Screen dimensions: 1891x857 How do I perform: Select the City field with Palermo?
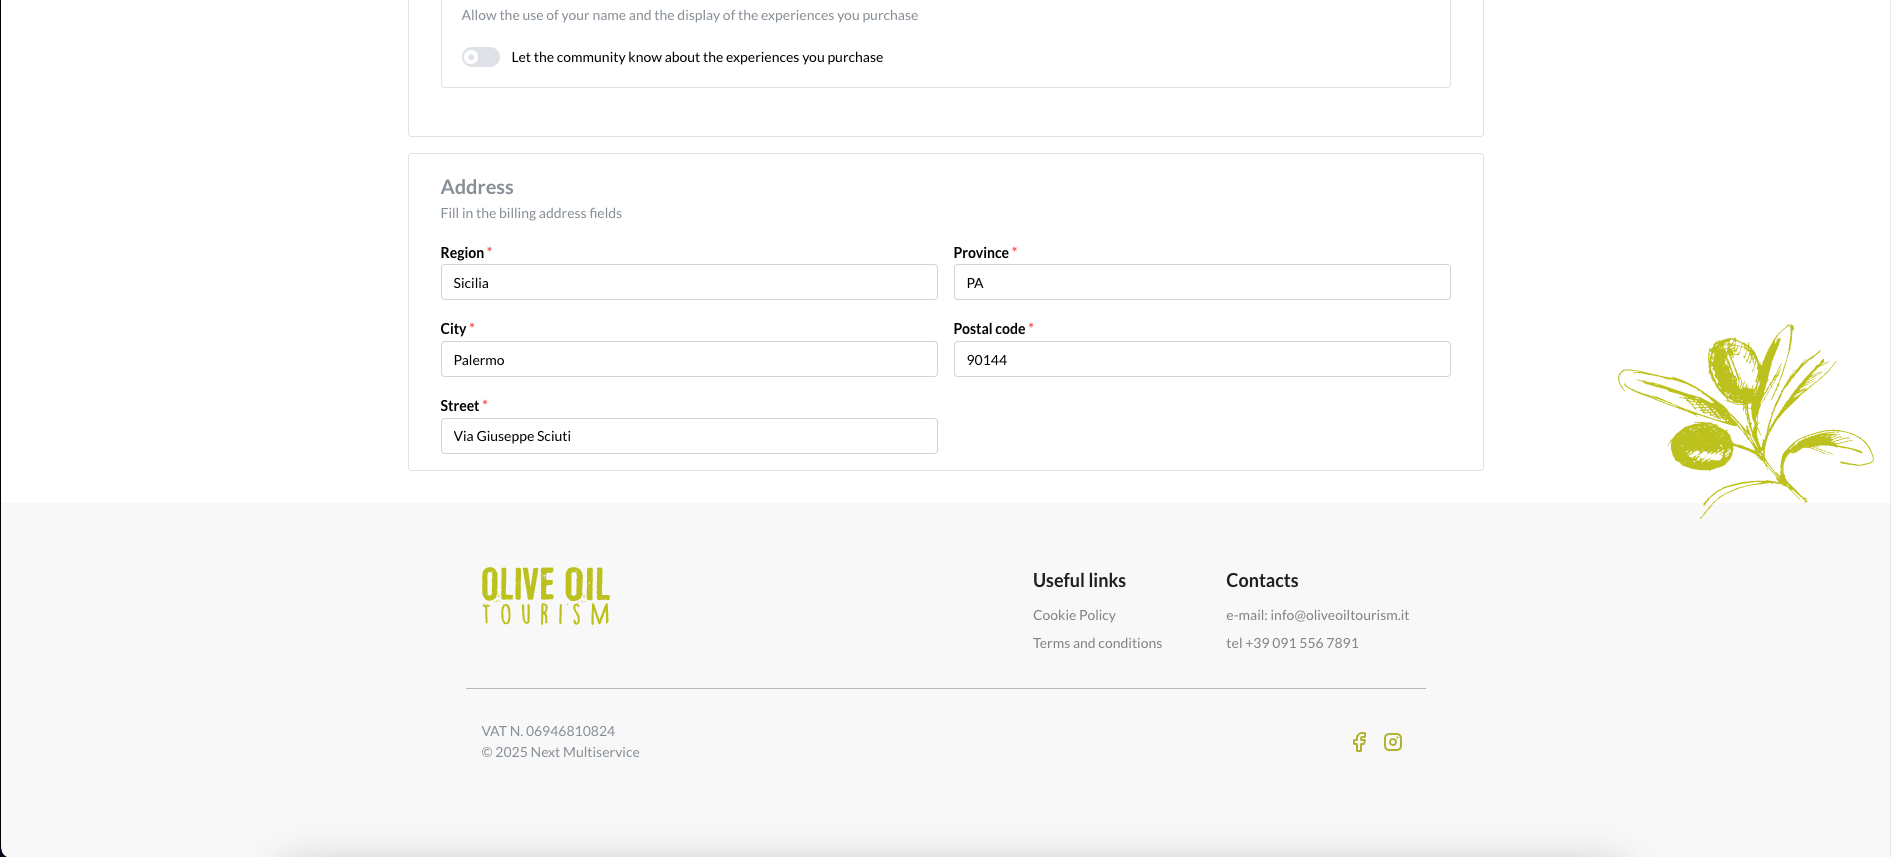click(x=688, y=360)
